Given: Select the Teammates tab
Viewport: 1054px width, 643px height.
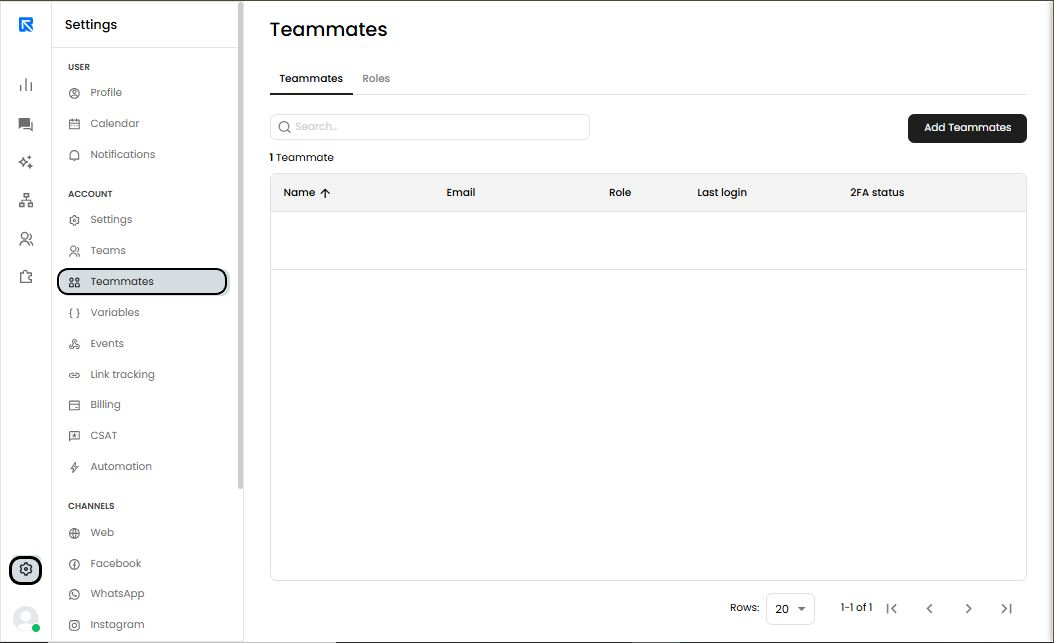Looking at the screenshot, I should click(311, 79).
